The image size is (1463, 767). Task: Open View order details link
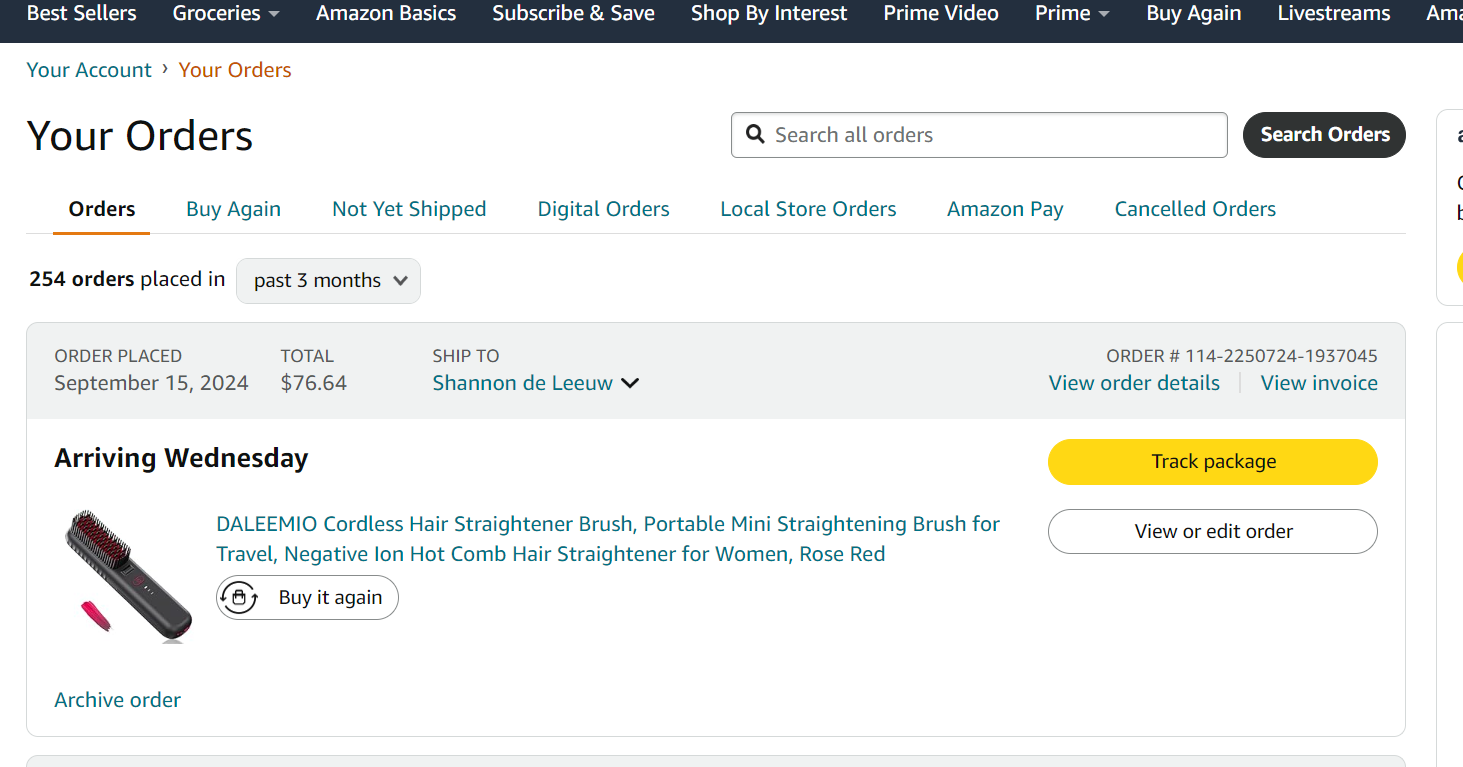1134,383
